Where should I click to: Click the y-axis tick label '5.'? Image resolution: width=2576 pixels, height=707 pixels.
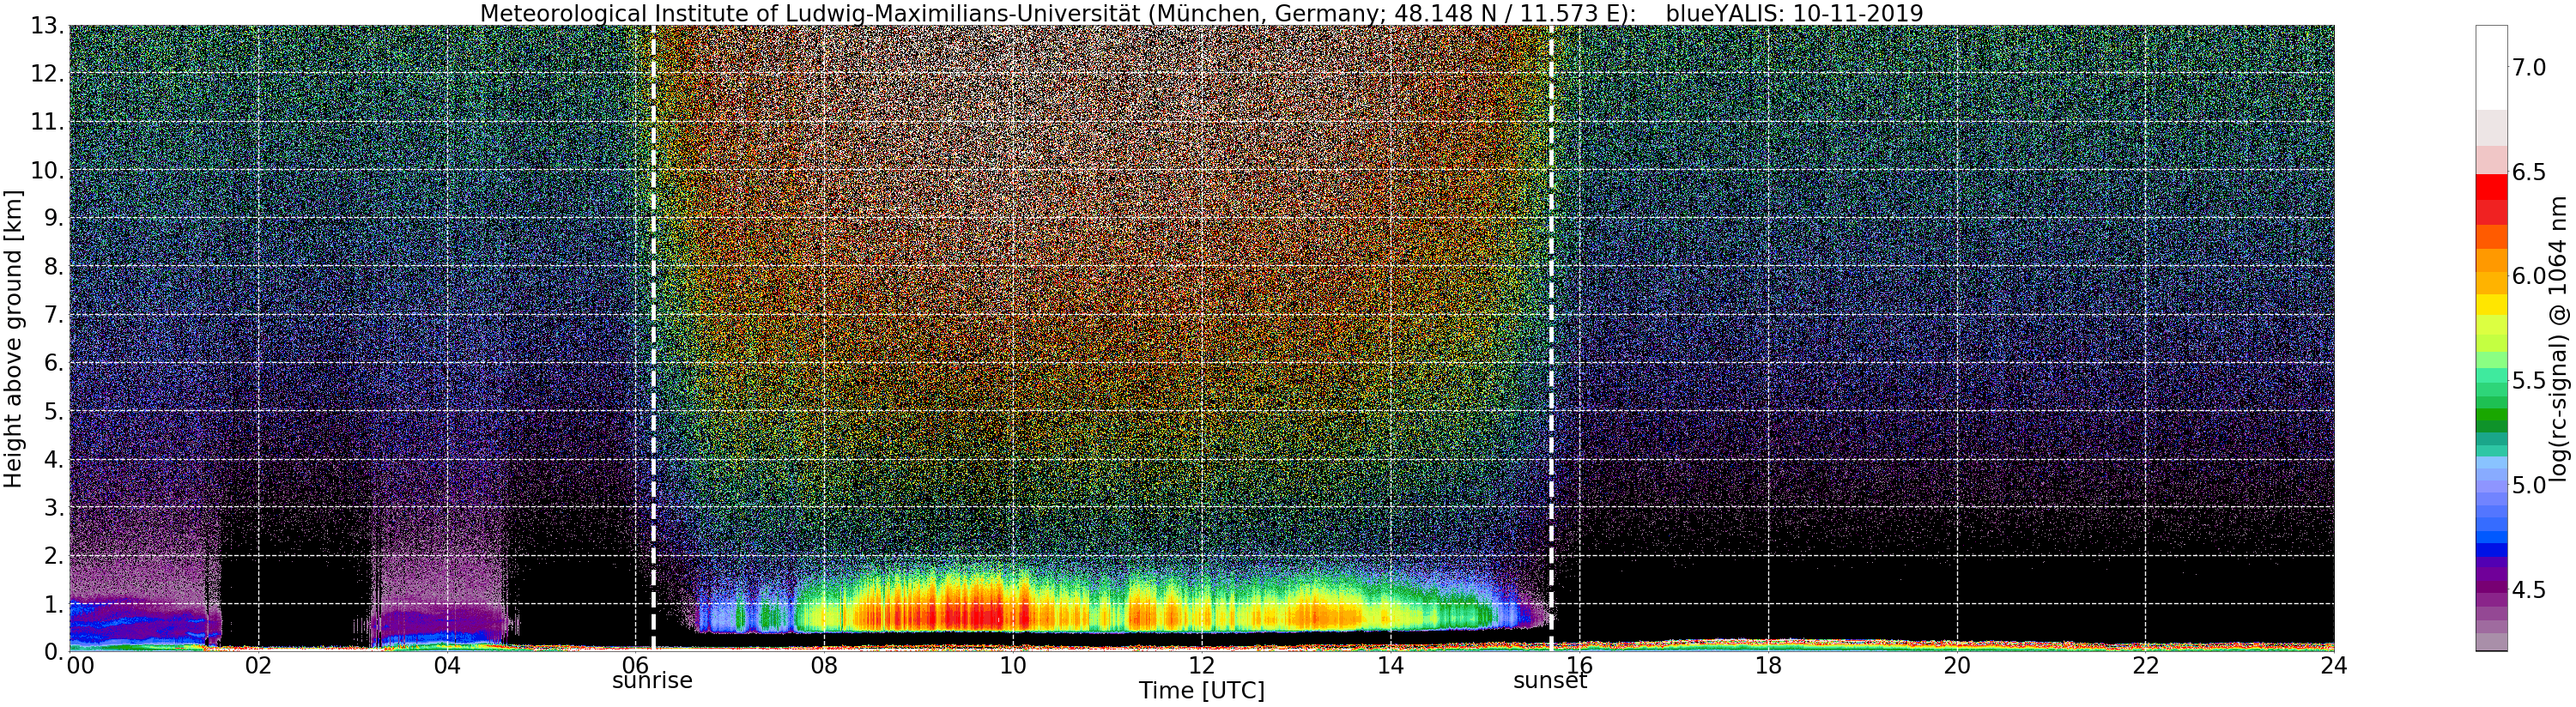pyautogui.click(x=54, y=411)
